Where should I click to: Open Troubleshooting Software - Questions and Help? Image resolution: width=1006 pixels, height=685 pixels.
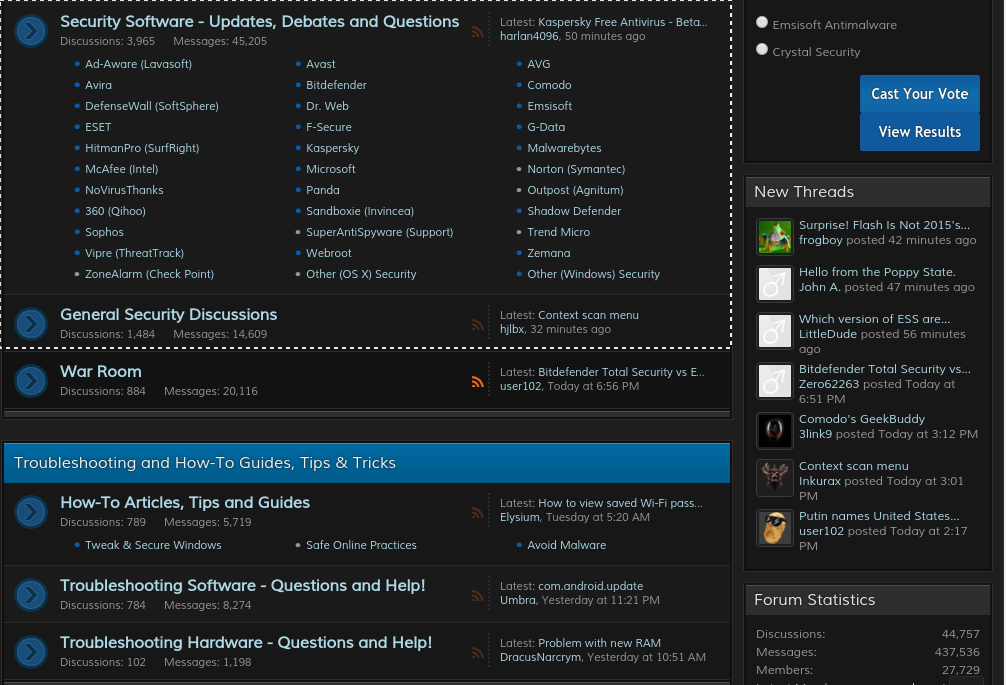243,586
